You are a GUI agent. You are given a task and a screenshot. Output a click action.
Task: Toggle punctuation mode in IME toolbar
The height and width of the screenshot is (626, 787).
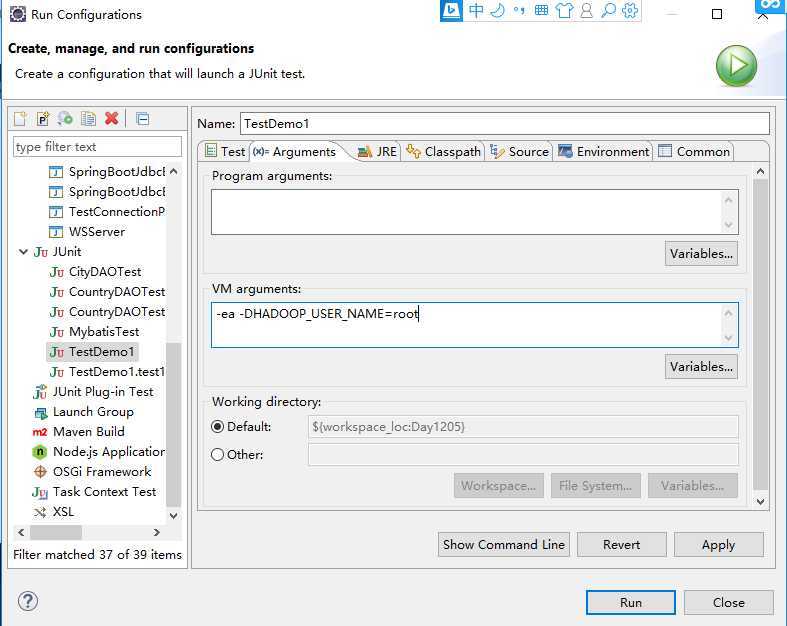pos(519,11)
